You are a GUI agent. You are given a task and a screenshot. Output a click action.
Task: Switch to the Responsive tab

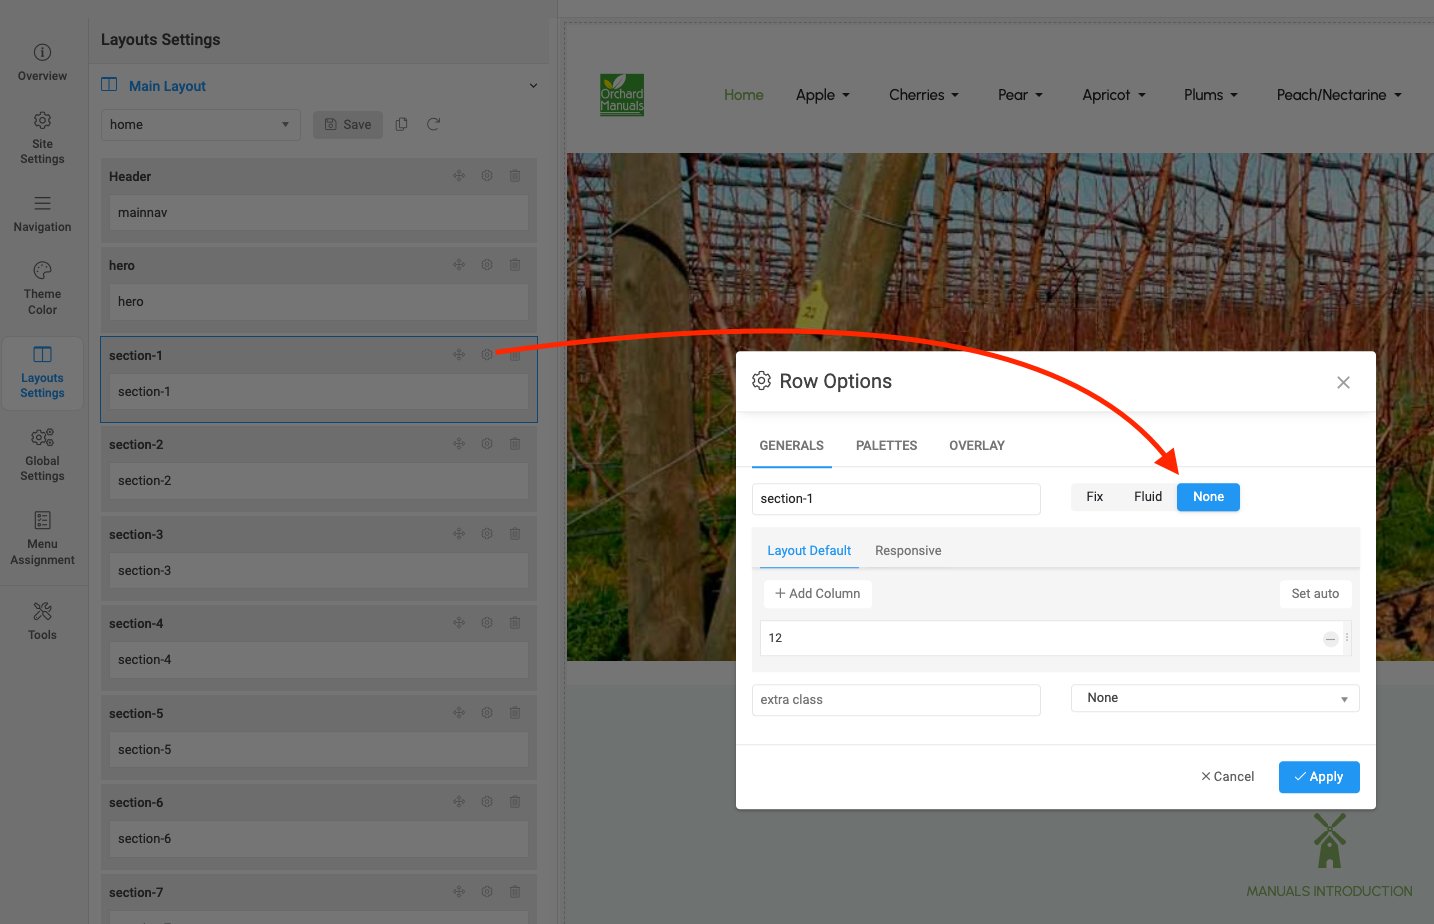[x=908, y=551]
